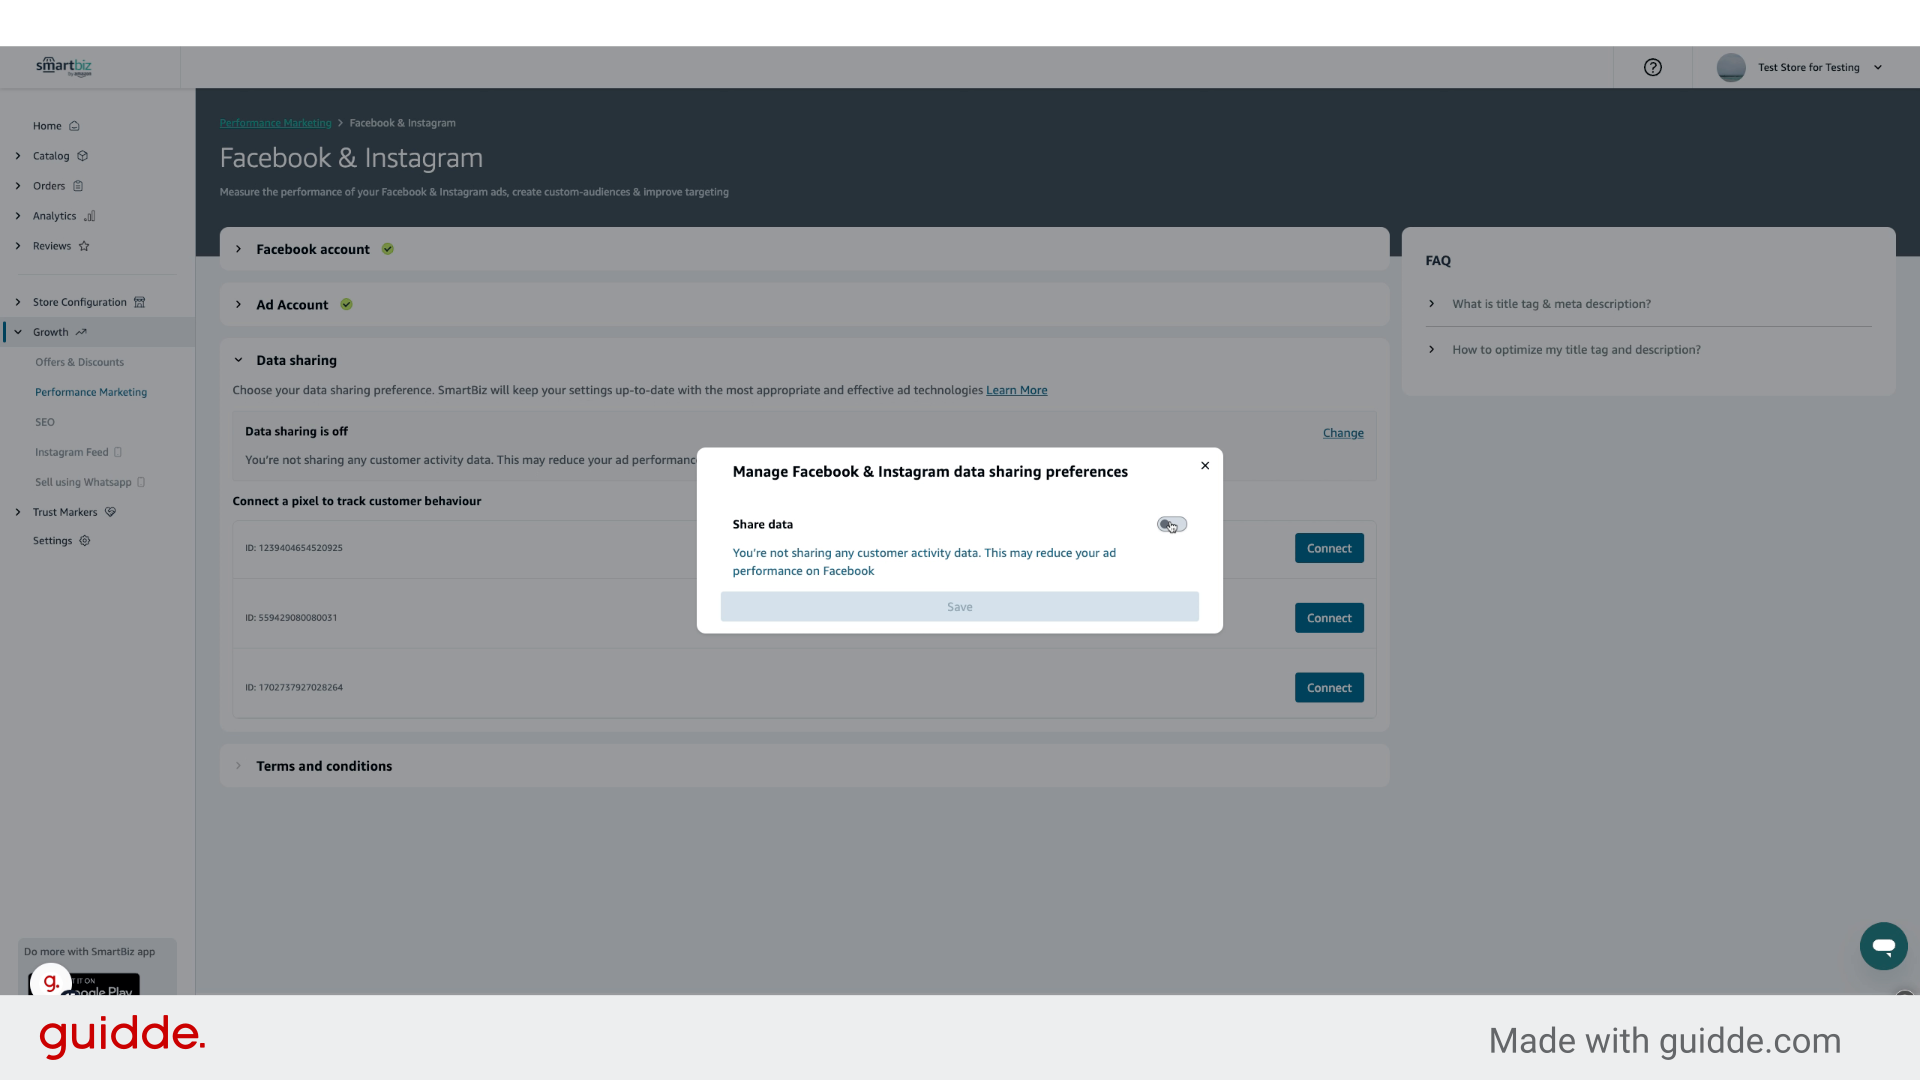The width and height of the screenshot is (1920, 1080).
Task: Expand the Orders chevron
Action: [x=18, y=186]
